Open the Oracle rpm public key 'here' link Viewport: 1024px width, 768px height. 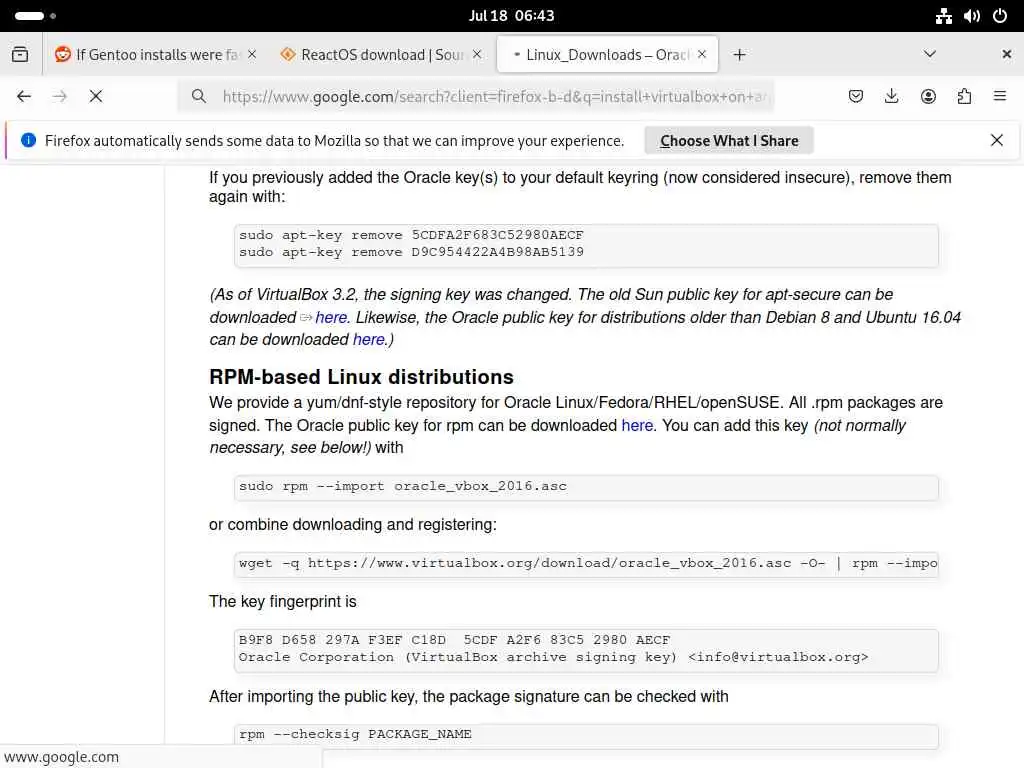click(x=637, y=426)
